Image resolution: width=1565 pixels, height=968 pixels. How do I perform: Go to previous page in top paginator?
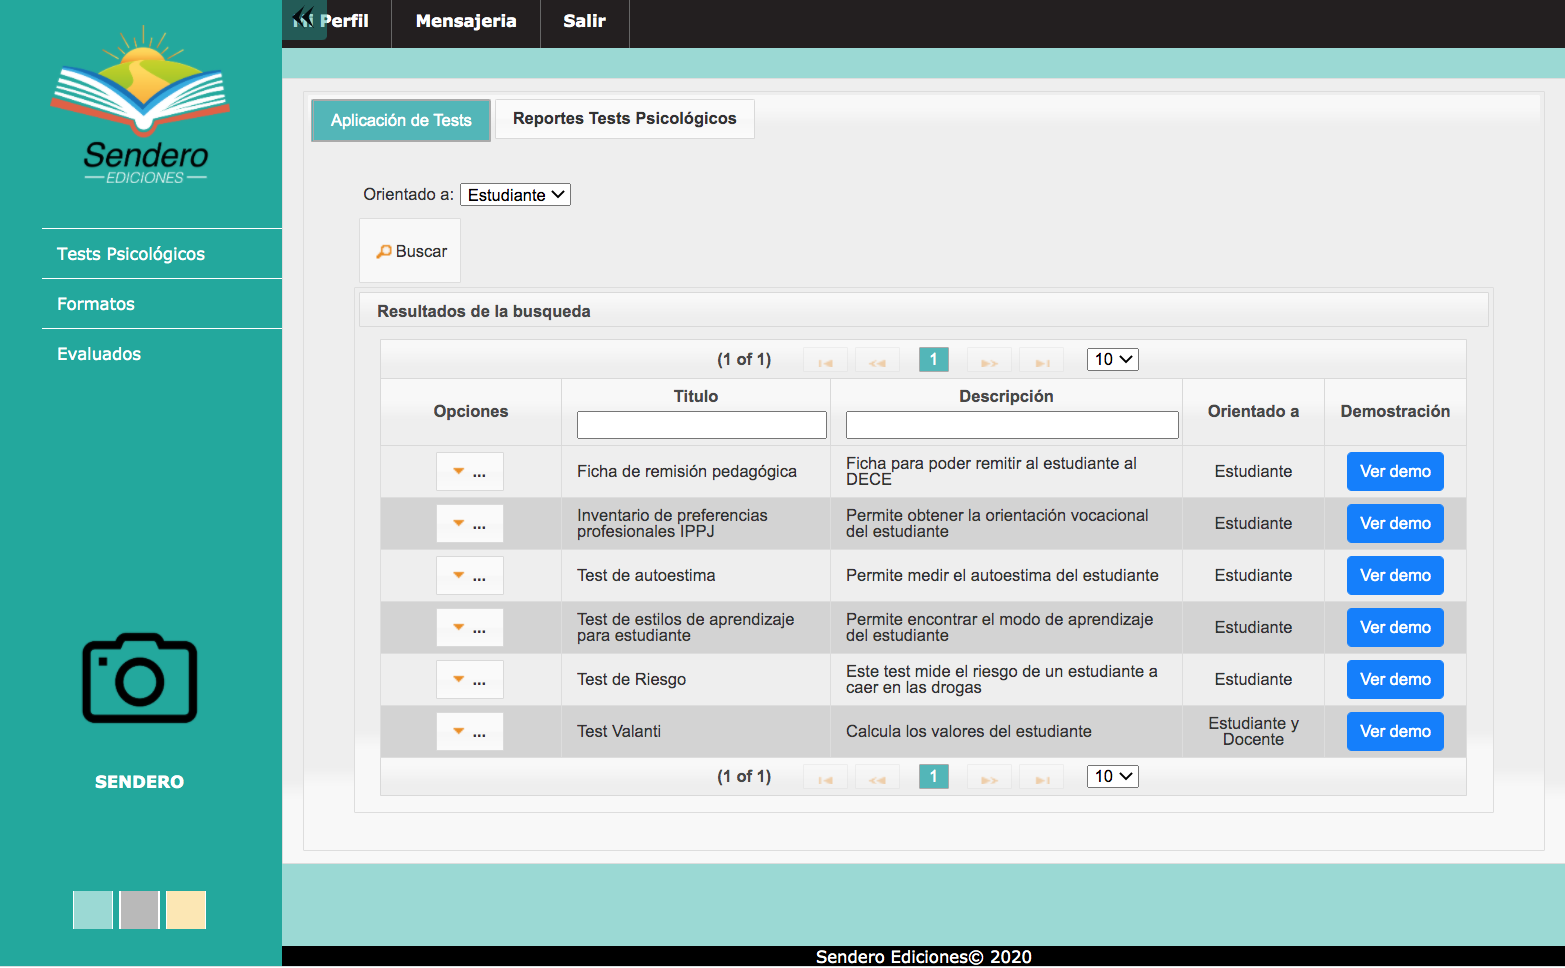coord(877,360)
